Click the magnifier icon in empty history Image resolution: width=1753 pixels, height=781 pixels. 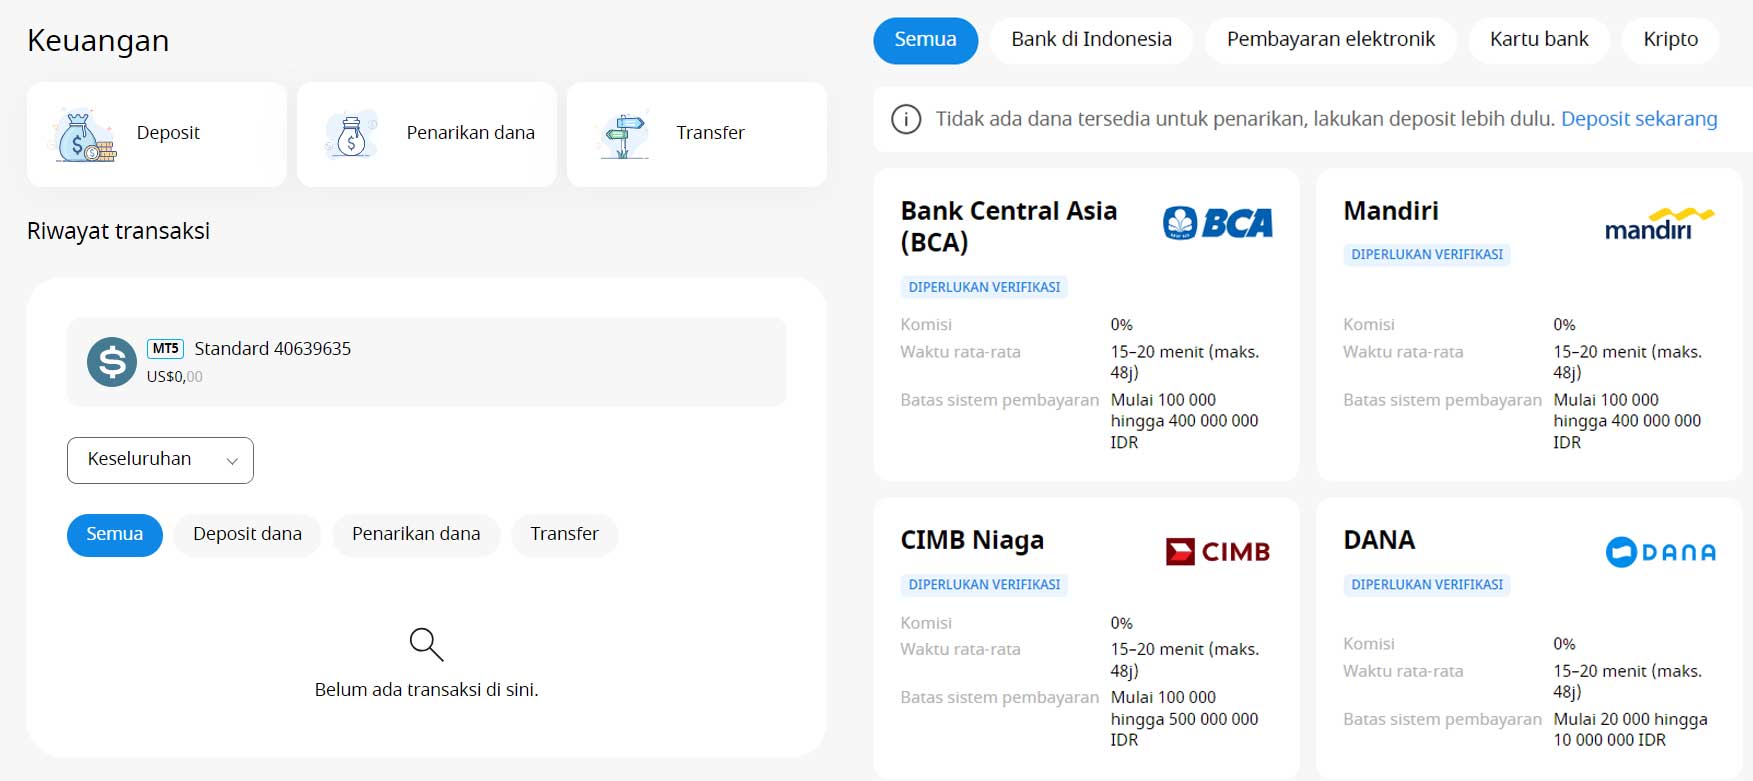pos(426,644)
